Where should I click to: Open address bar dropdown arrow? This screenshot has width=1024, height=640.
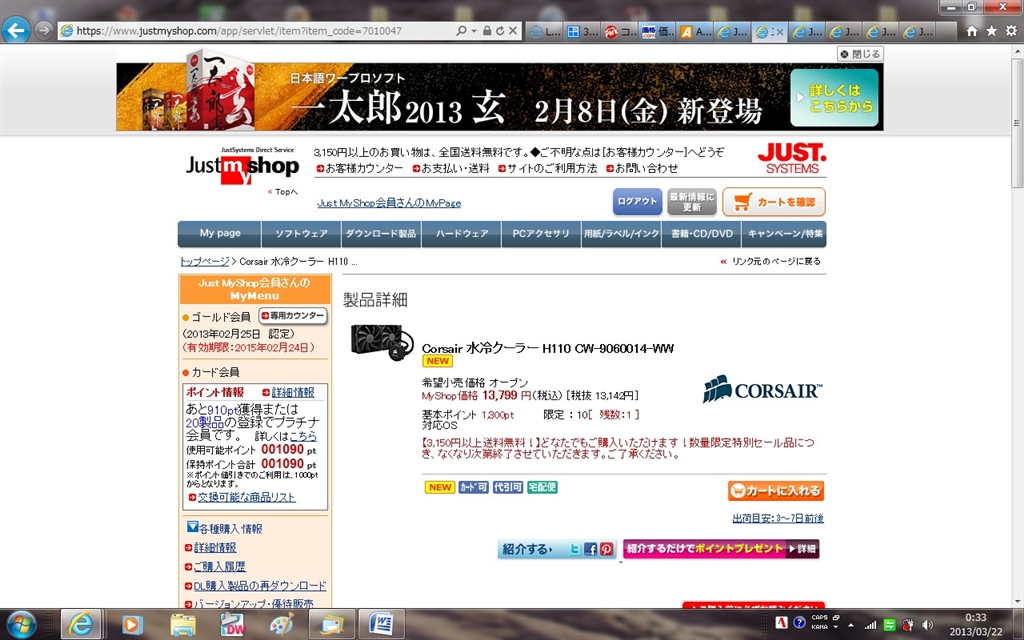[x=473, y=31]
